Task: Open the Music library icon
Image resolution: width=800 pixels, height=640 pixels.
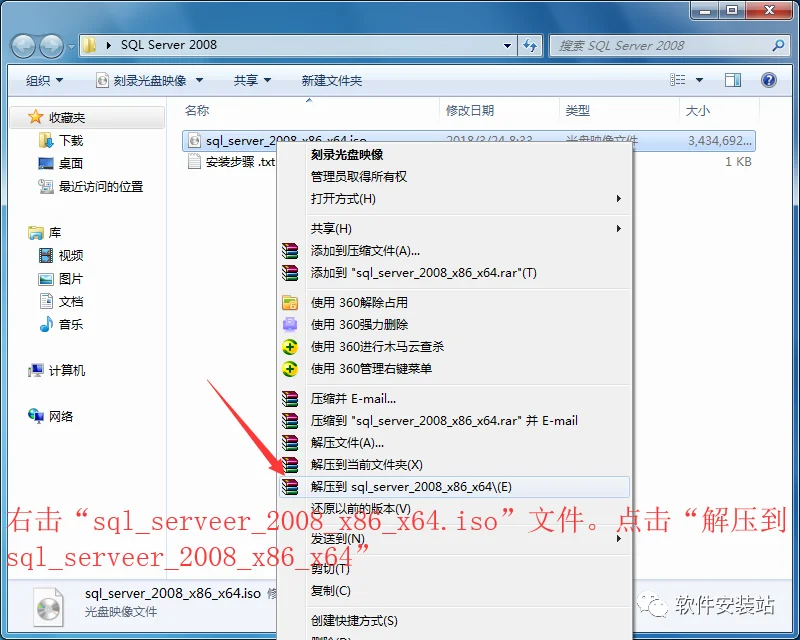Action: point(46,324)
